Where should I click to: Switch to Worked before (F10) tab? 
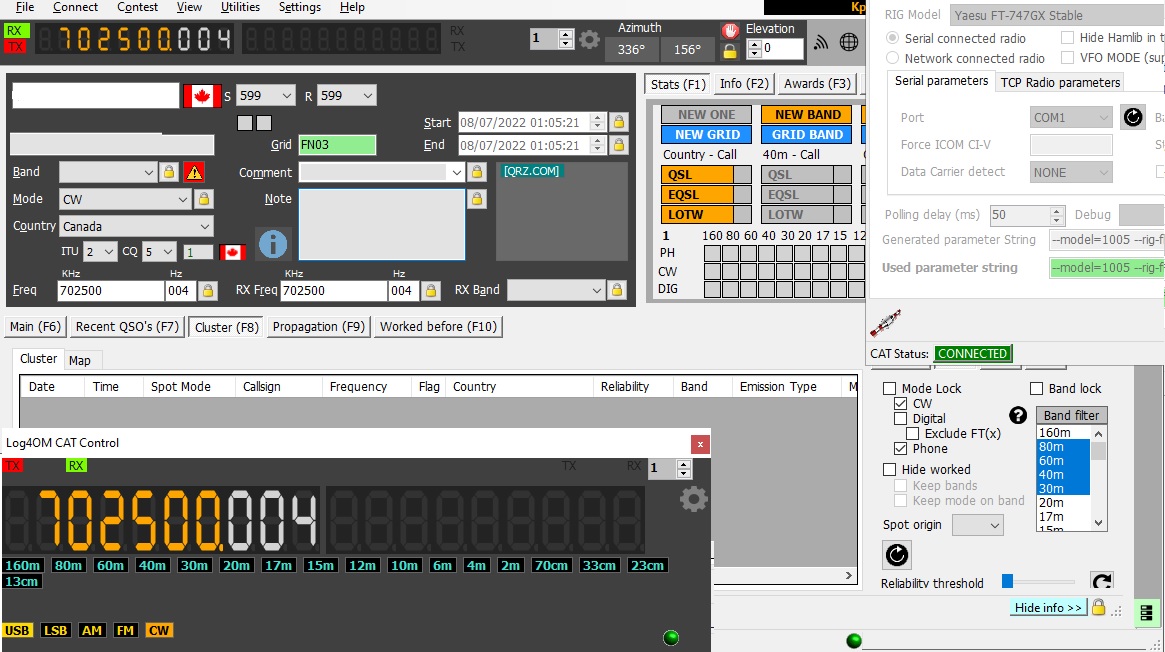(438, 327)
